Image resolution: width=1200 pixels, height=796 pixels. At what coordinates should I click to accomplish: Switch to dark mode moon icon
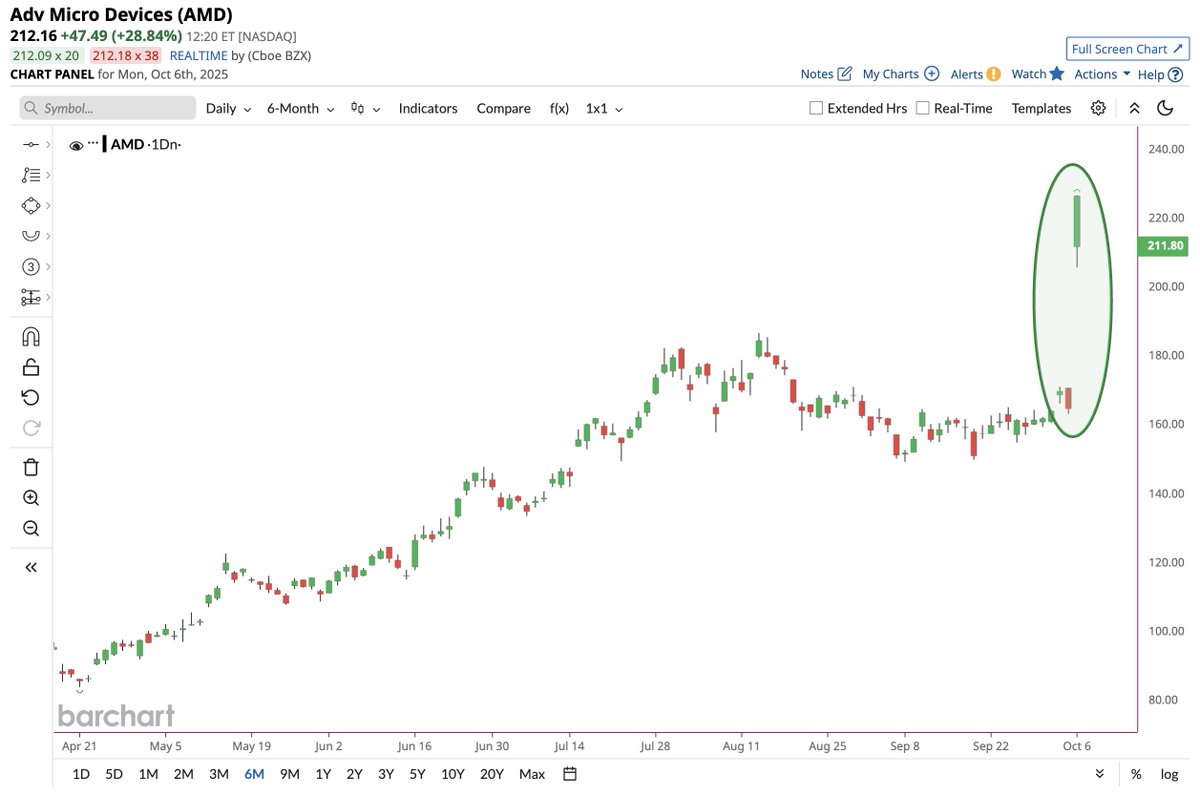[1164, 108]
